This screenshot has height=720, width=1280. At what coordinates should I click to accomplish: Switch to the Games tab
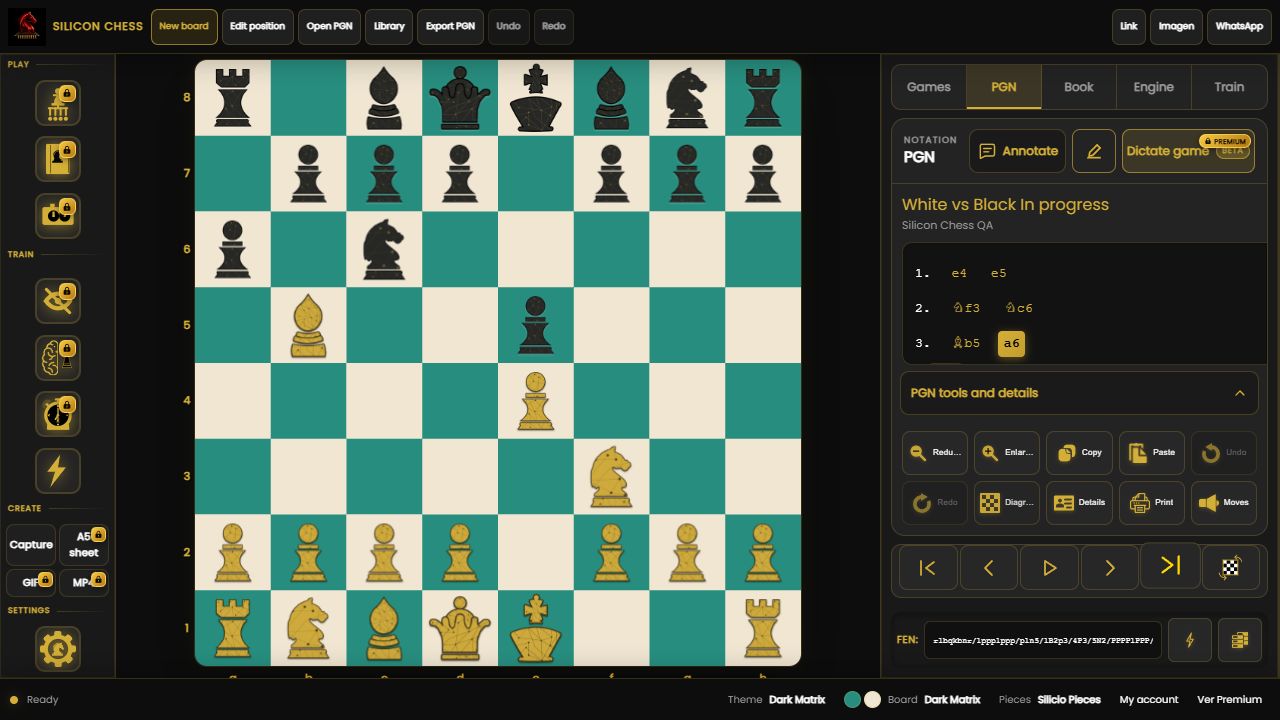[929, 87]
